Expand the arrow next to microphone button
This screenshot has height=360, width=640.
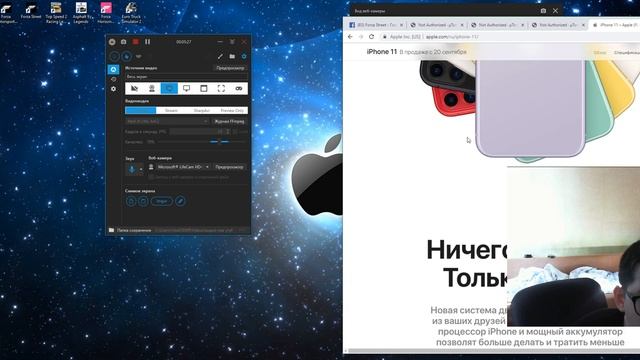pyautogui.click(x=141, y=169)
